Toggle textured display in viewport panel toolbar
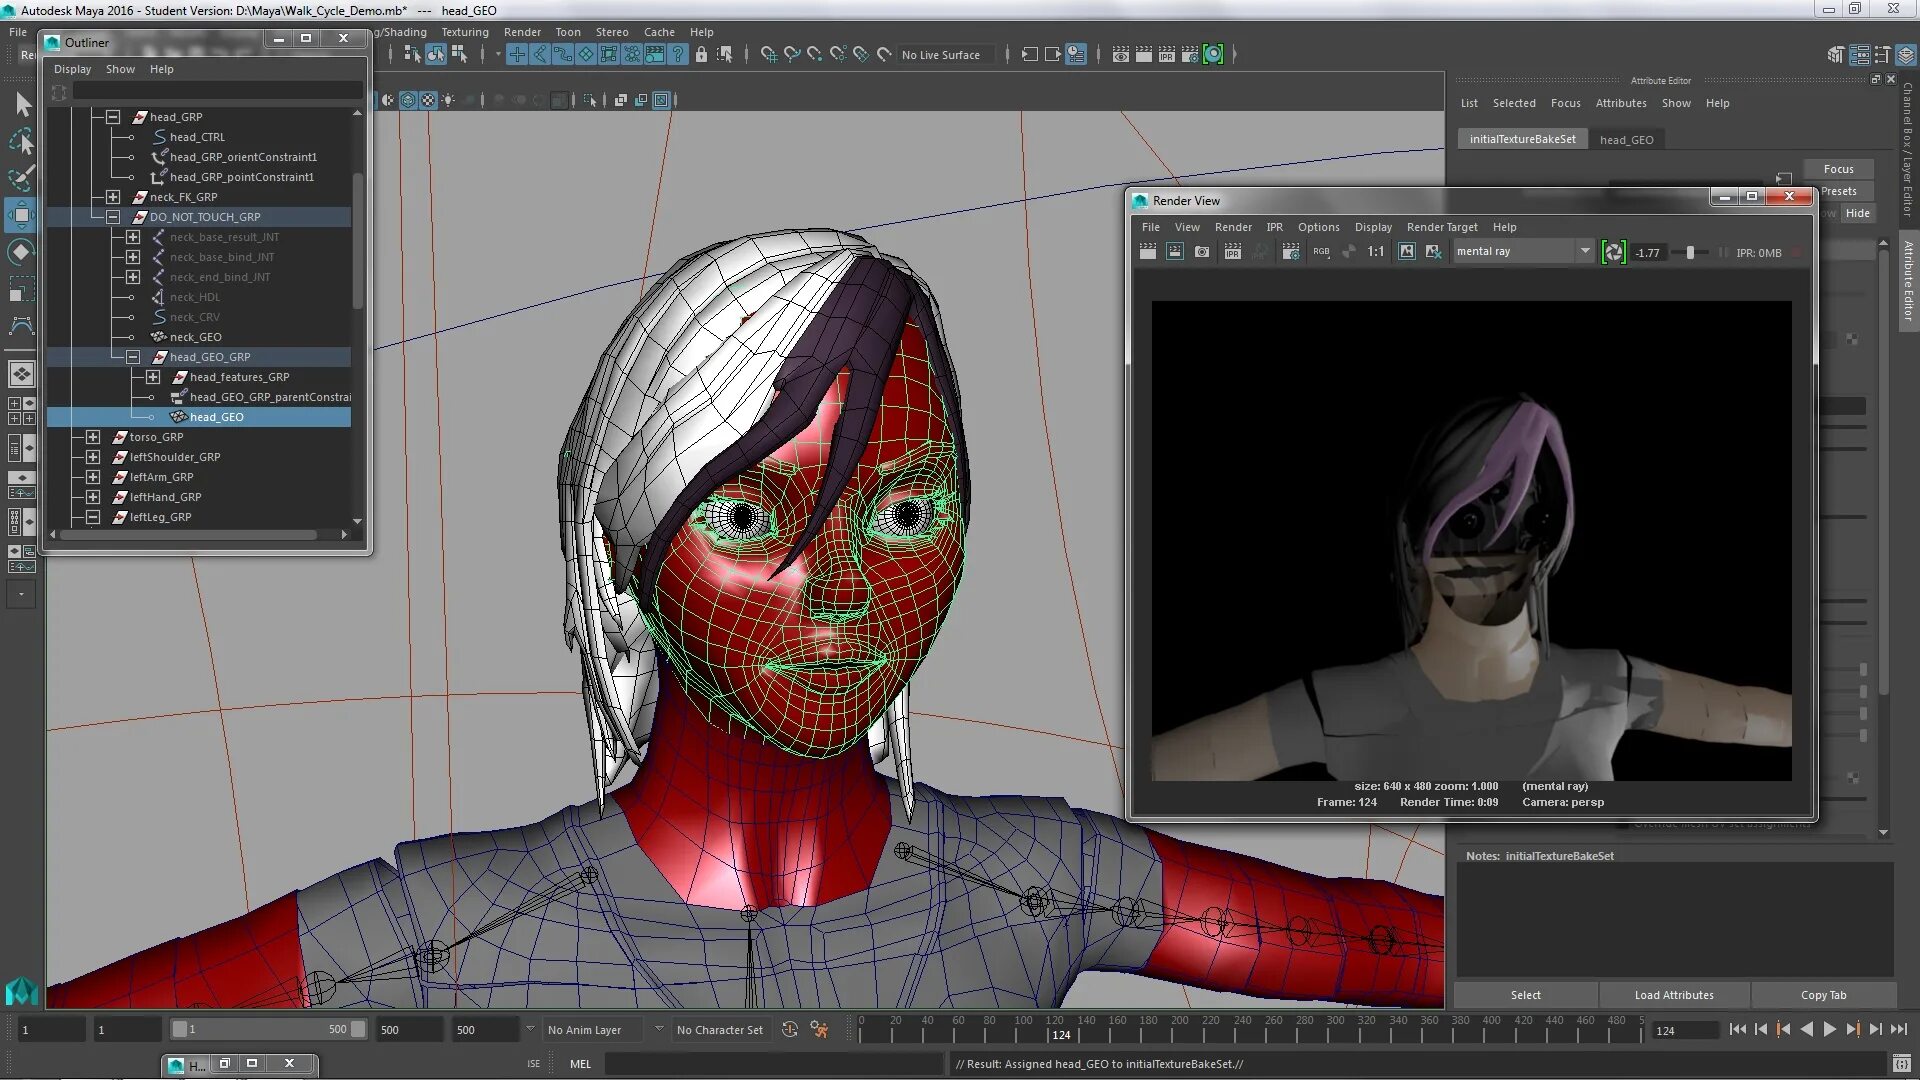The image size is (1920, 1080). 428,100
